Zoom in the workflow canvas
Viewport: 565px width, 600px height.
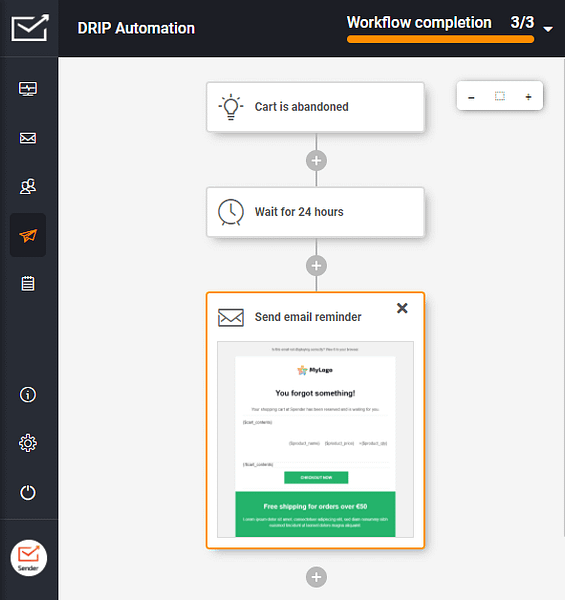(x=528, y=97)
